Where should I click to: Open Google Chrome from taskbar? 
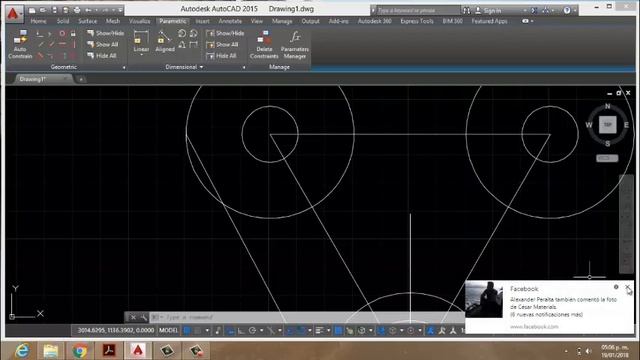point(80,351)
